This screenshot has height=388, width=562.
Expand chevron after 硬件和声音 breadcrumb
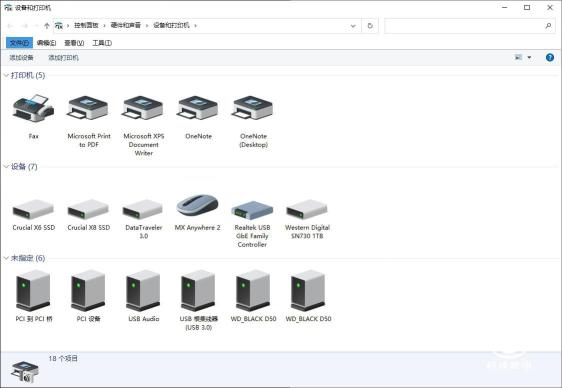tap(147, 26)
